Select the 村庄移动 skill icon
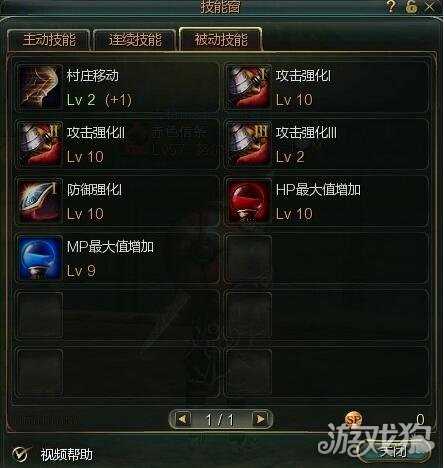 pos(39,87)
